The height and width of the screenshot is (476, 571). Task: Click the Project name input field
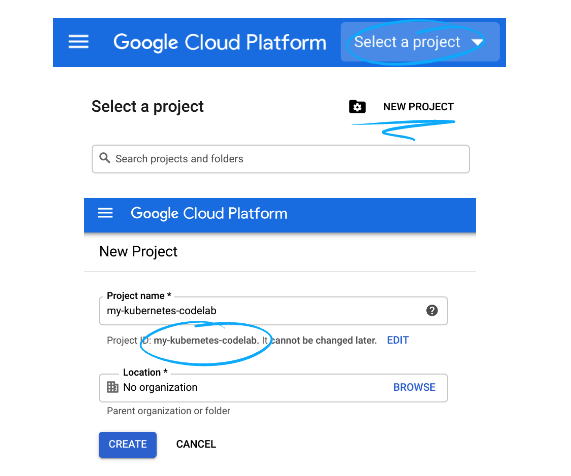tap(273, 311)
